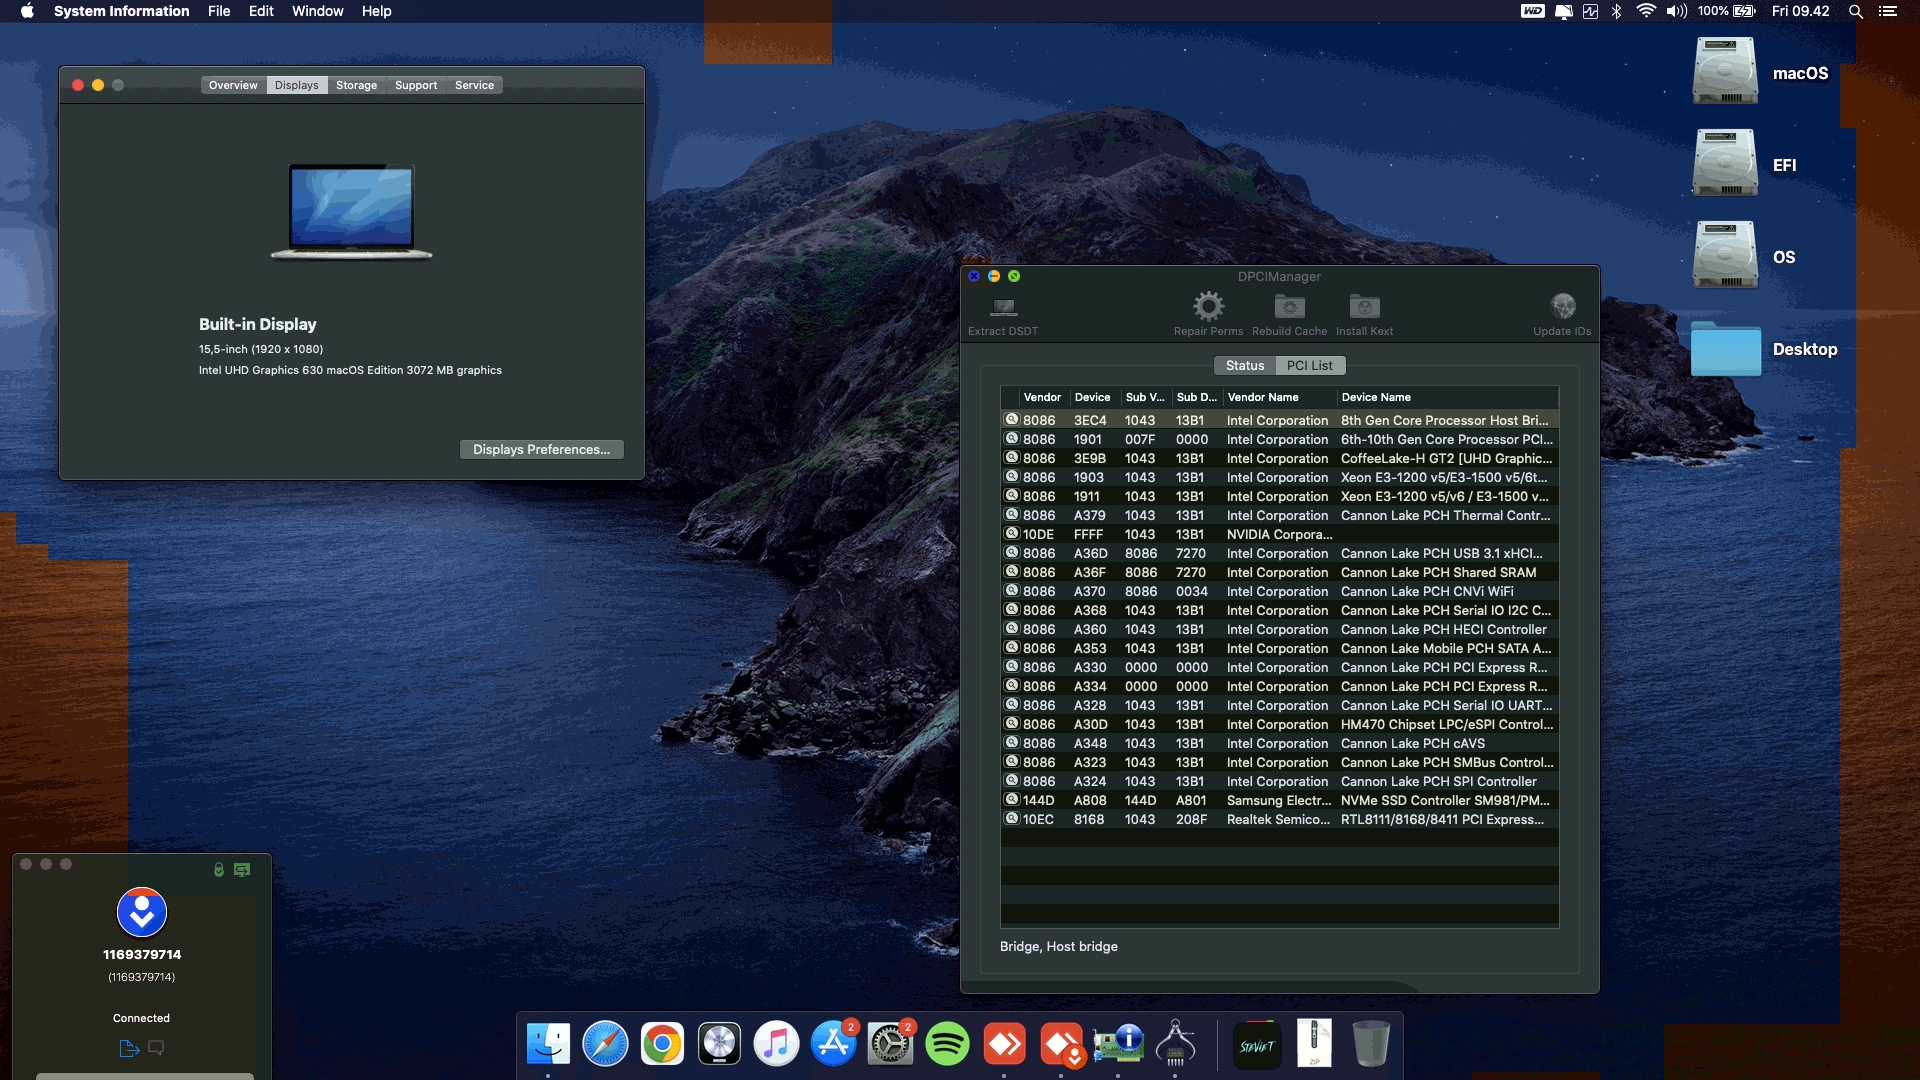Open the Service tab
The image size is (1920, 1080).
pos(474,85)
